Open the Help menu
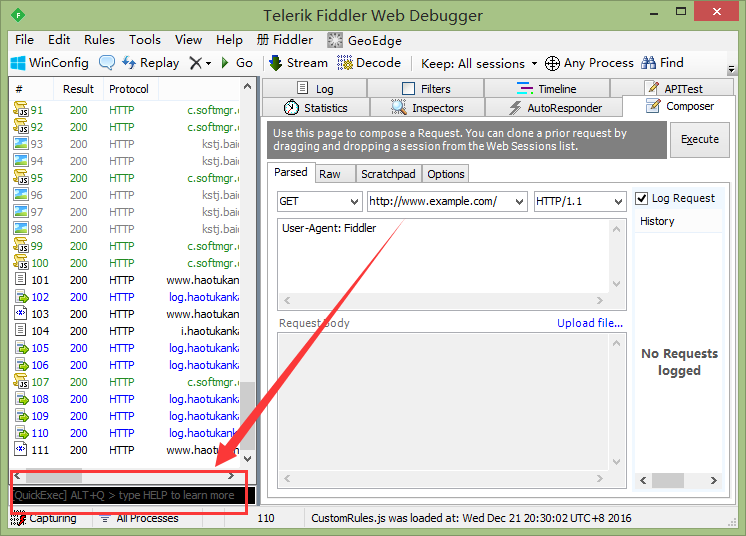The width and height of the screenshot is (746, 536). (229, 40)
